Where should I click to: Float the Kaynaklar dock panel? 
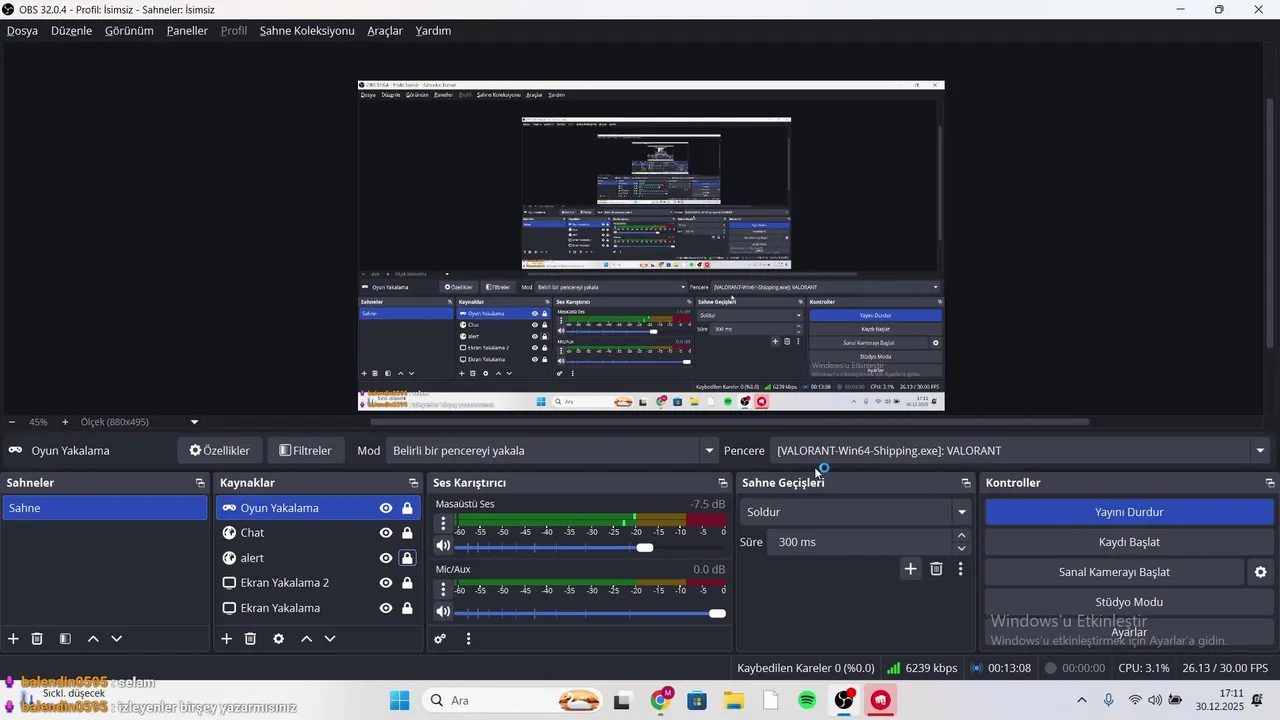(413, 483)
